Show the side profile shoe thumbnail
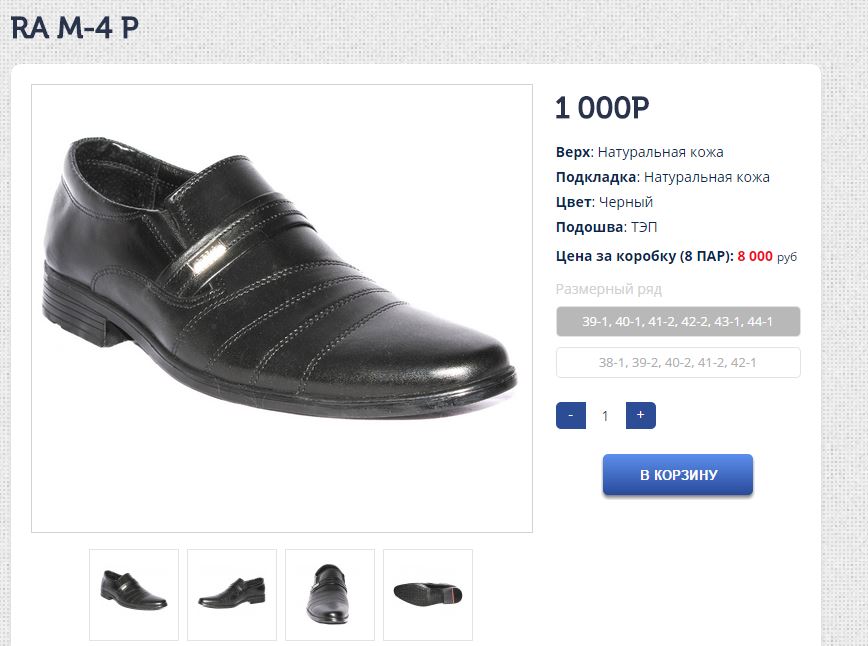 tap(232, 594)
